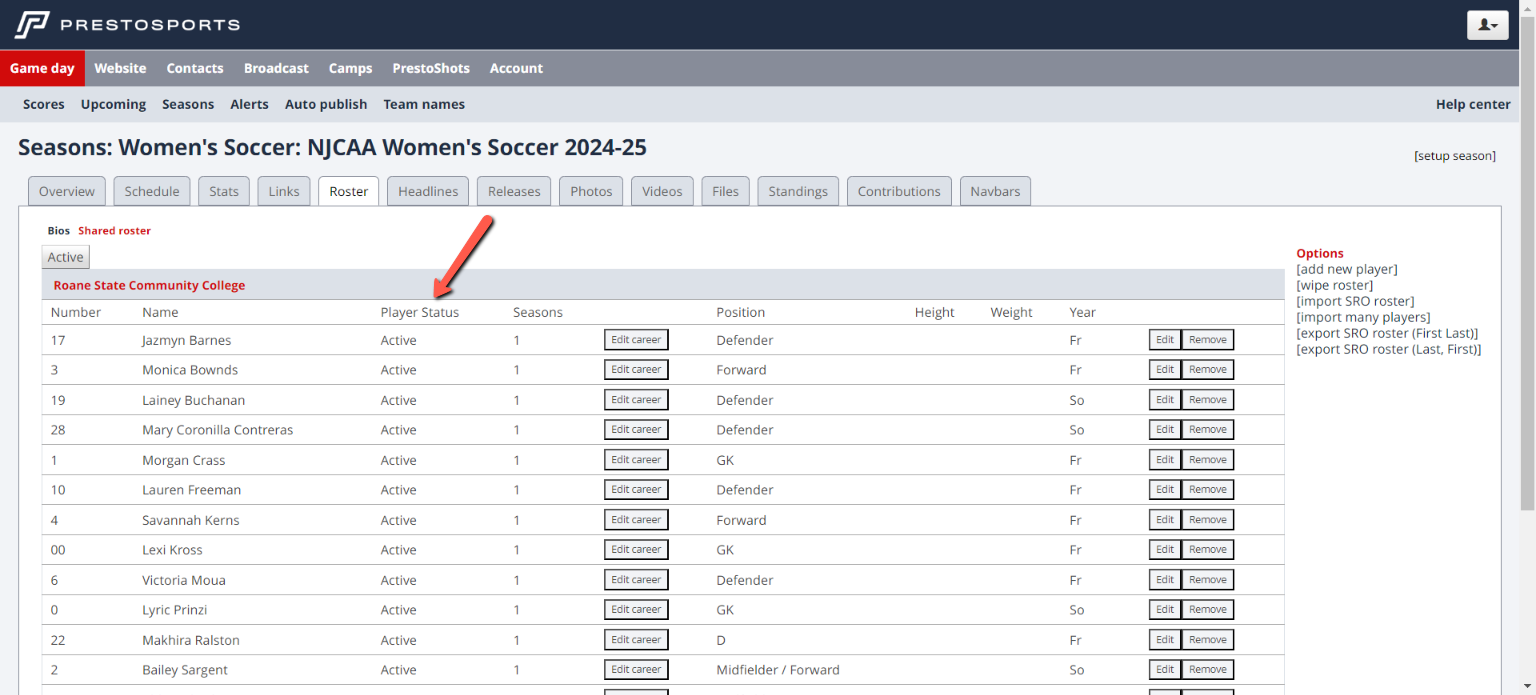Switch to the Photos tab
1536x695 pixels.
tap(591, 191)
